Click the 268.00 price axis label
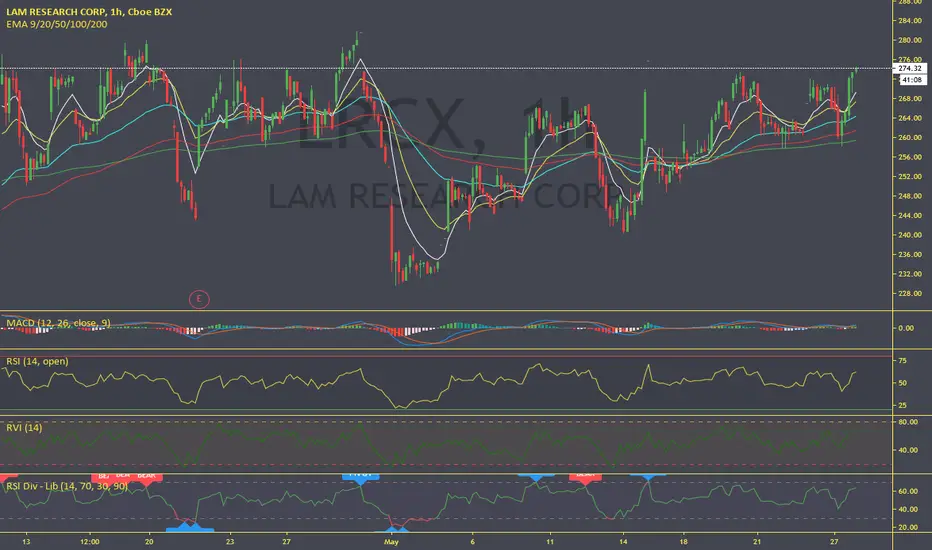 tap(910, 99)
